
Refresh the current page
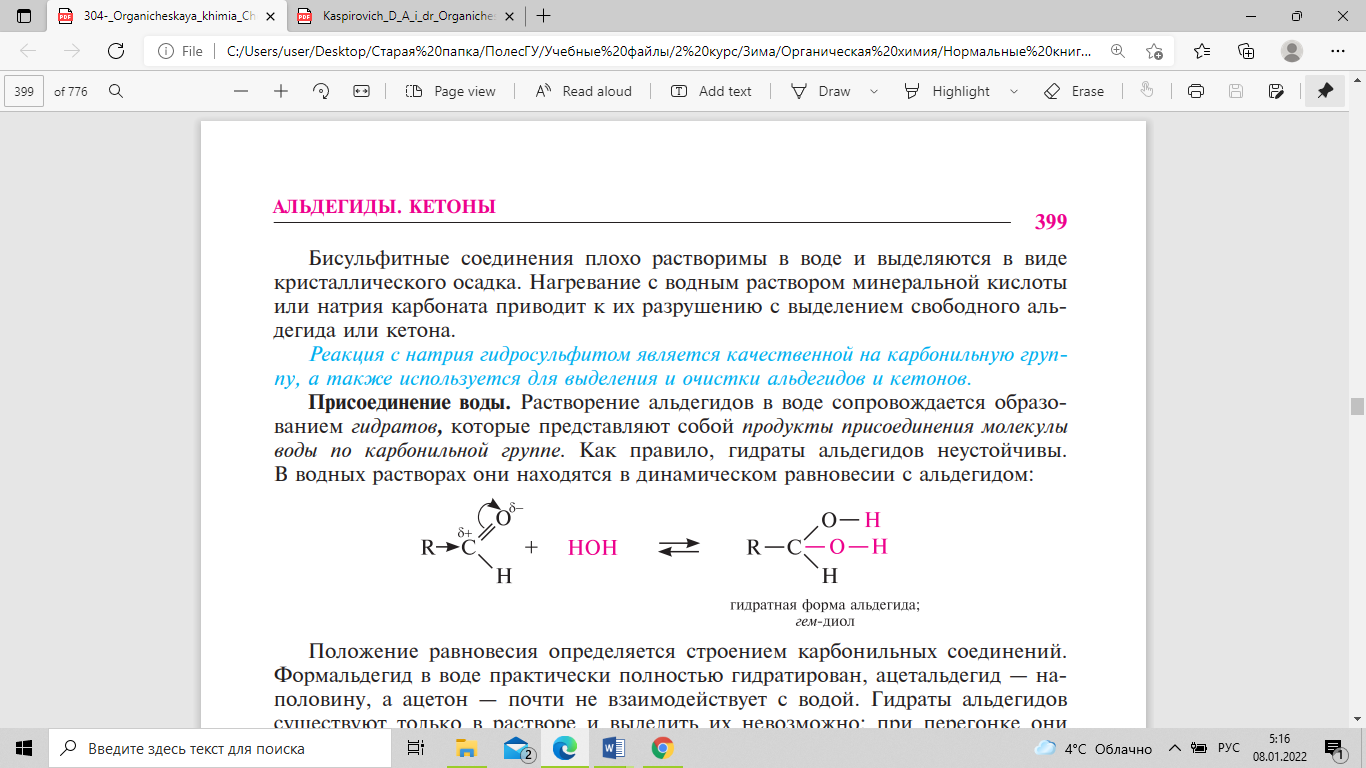tap(115, 51)
